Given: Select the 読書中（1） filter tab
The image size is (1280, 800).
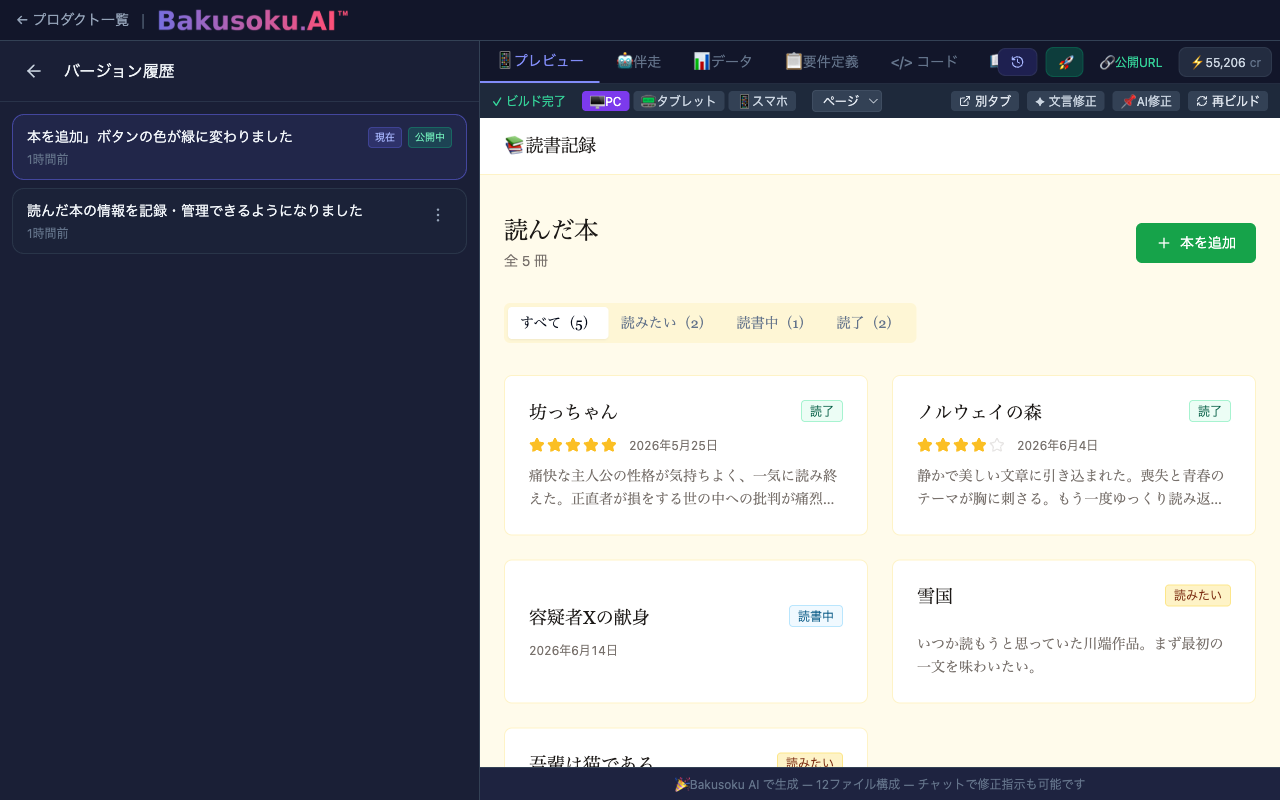Looking at the screenshot, I should coord(771,323).
